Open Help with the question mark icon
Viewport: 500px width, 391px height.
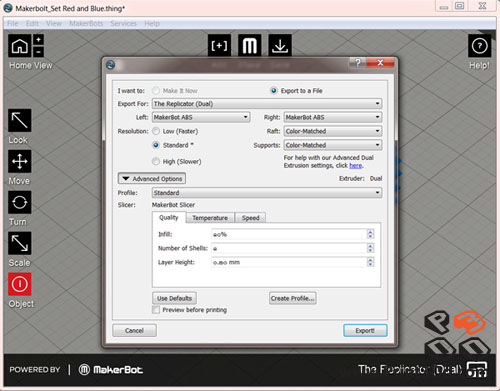pyautogui.click(x=480, y=46)
